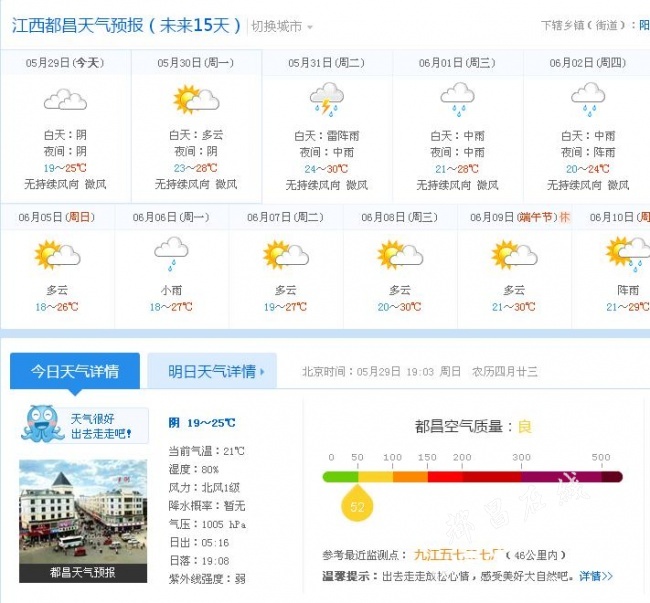The image size is (650, 603).
Task: Click the sun-cloud icon for 05月30日
Action: [x=196, y=99]
